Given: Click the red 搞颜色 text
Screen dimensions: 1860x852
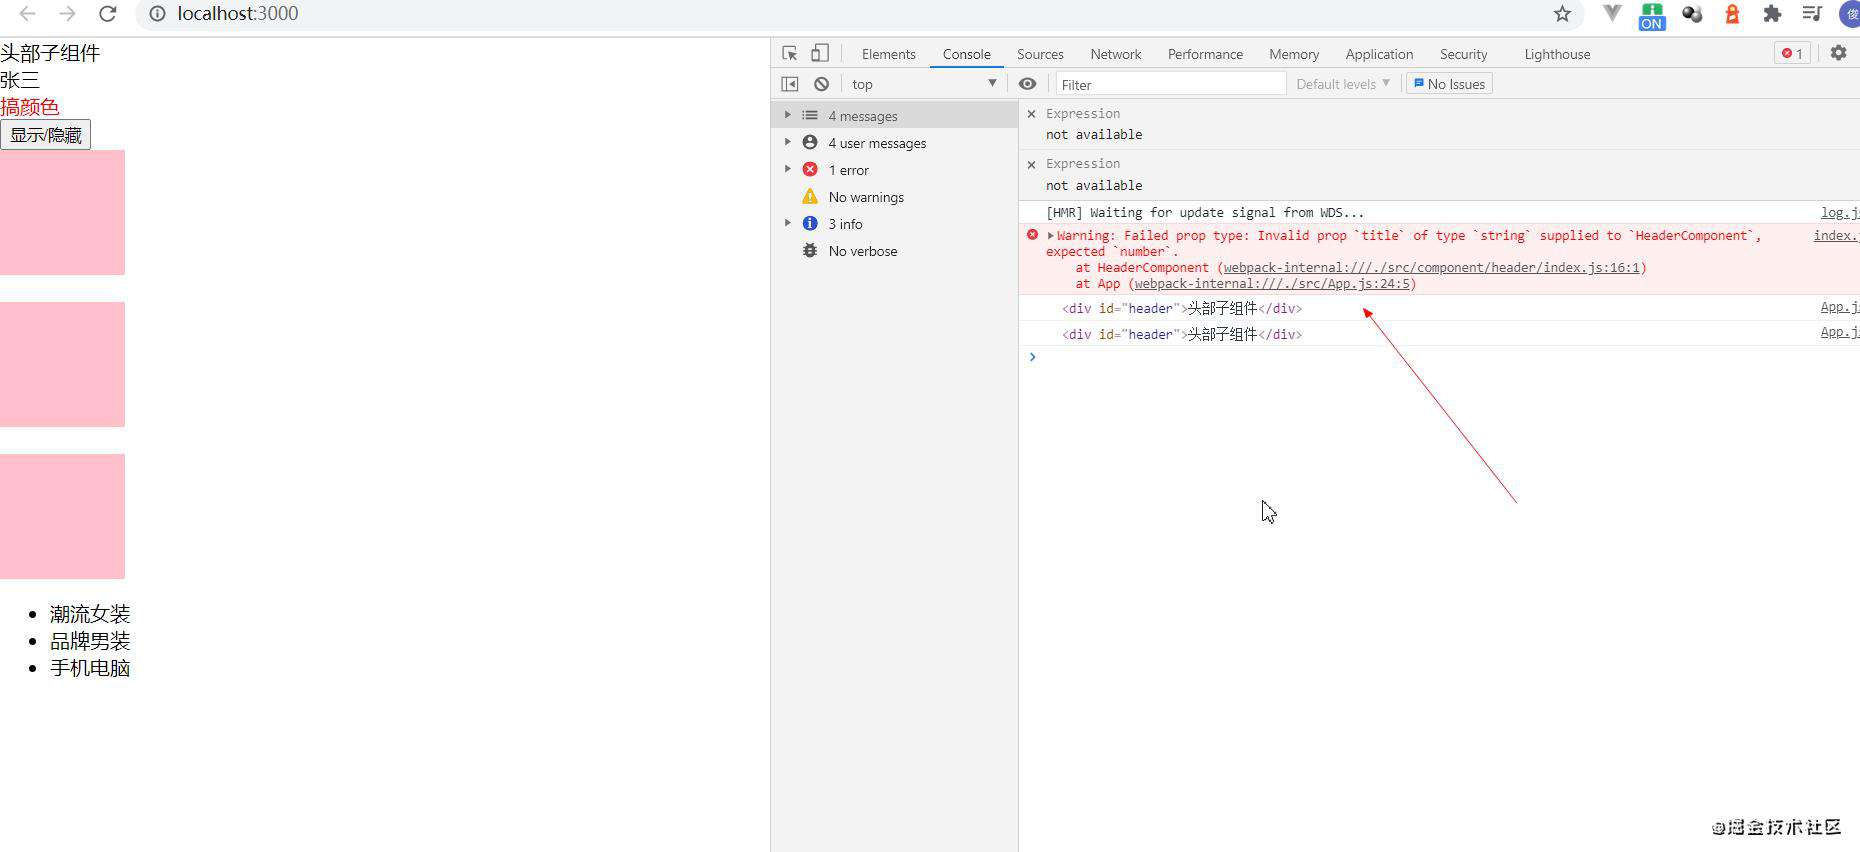Looking at the screenshot, I should tap(30, 107).
